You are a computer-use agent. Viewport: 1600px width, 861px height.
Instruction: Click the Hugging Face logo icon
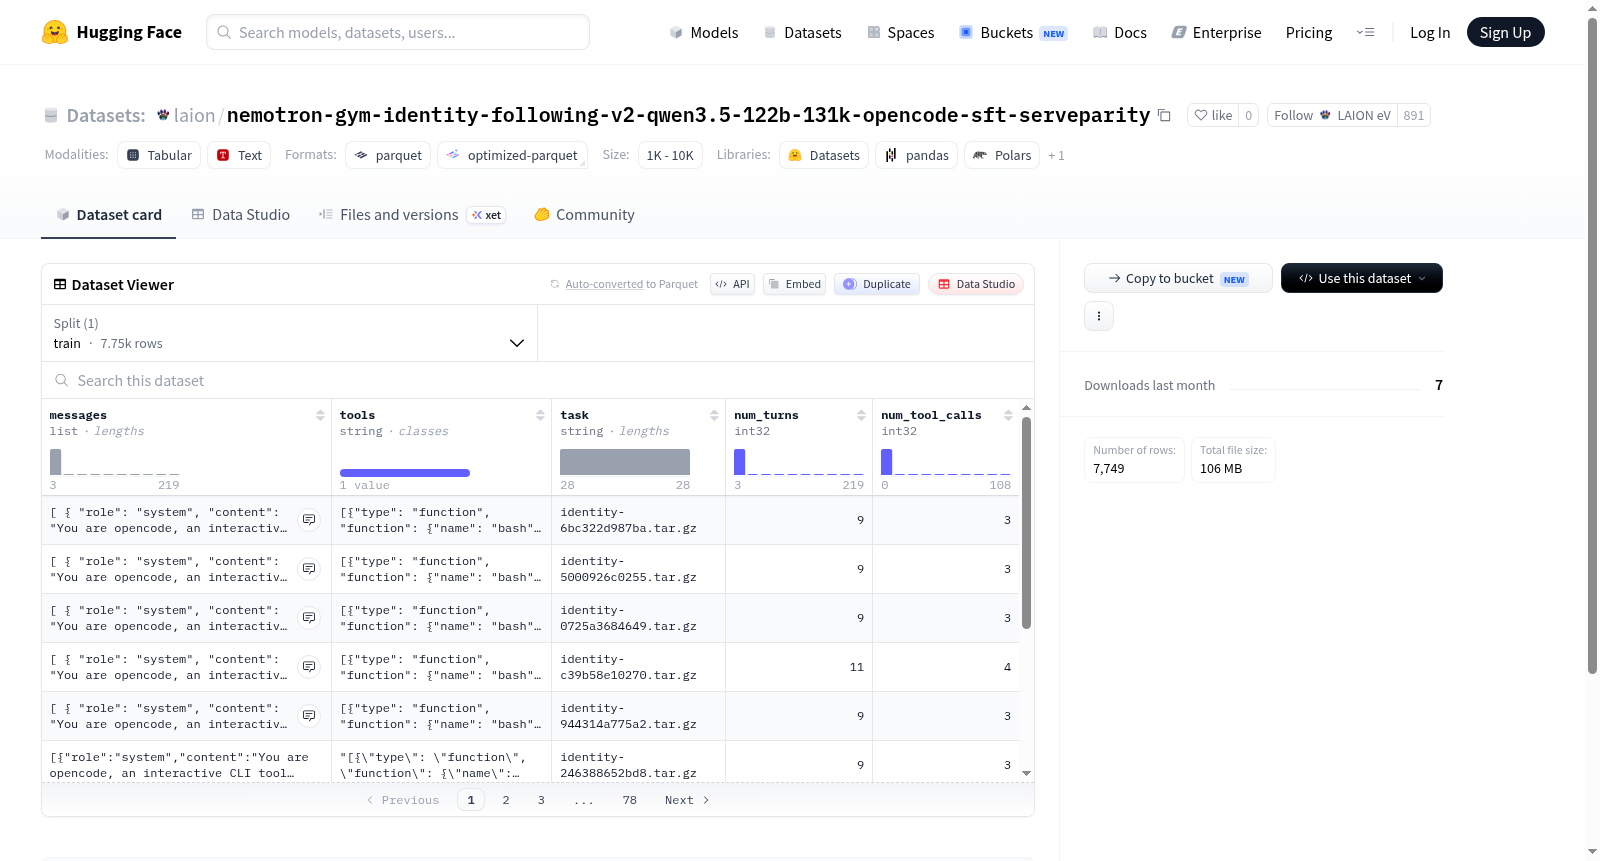[x=55, y=32]
